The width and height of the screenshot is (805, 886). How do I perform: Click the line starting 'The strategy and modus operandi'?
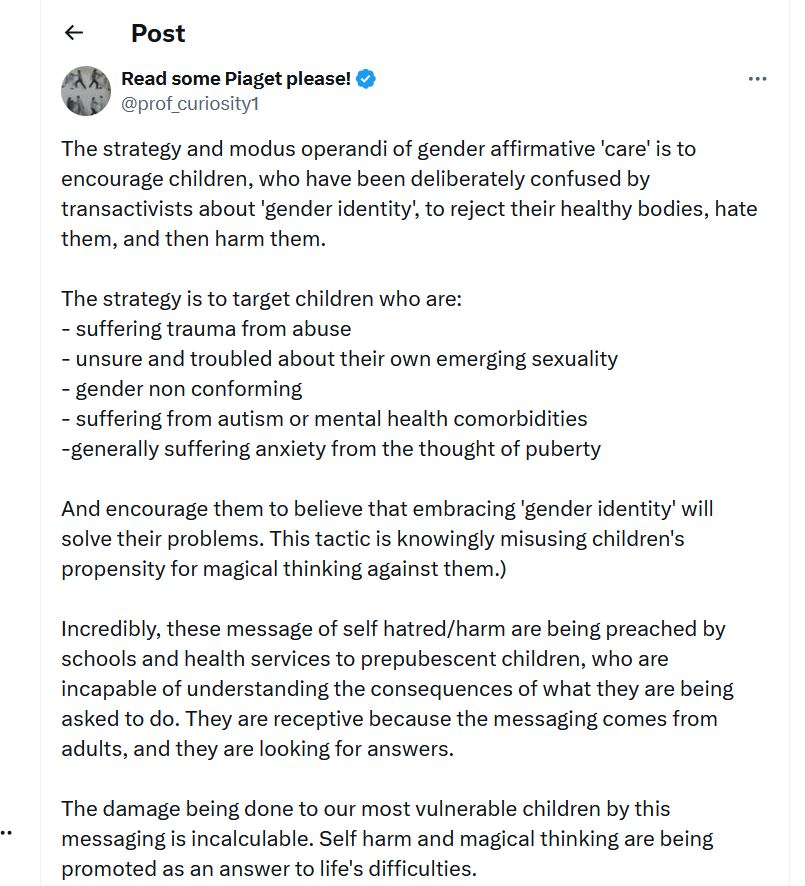coord(378,149)
